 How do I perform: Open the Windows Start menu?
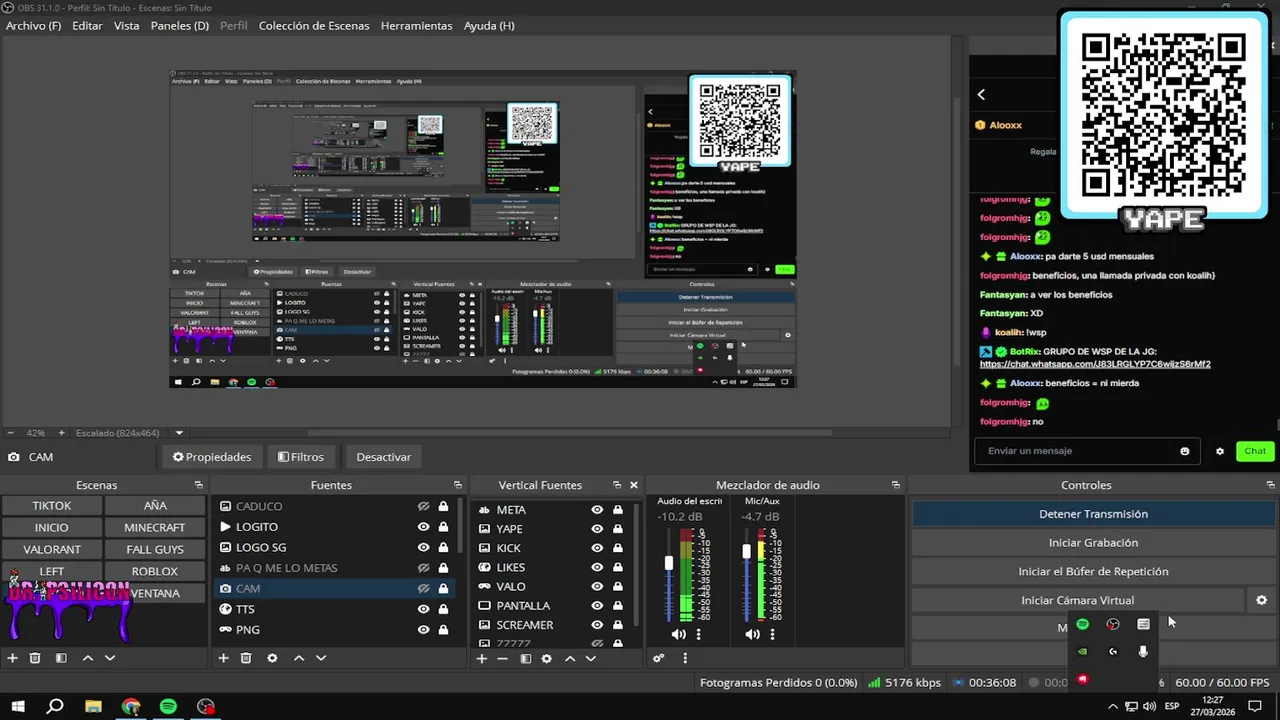[x=17, y=706]
